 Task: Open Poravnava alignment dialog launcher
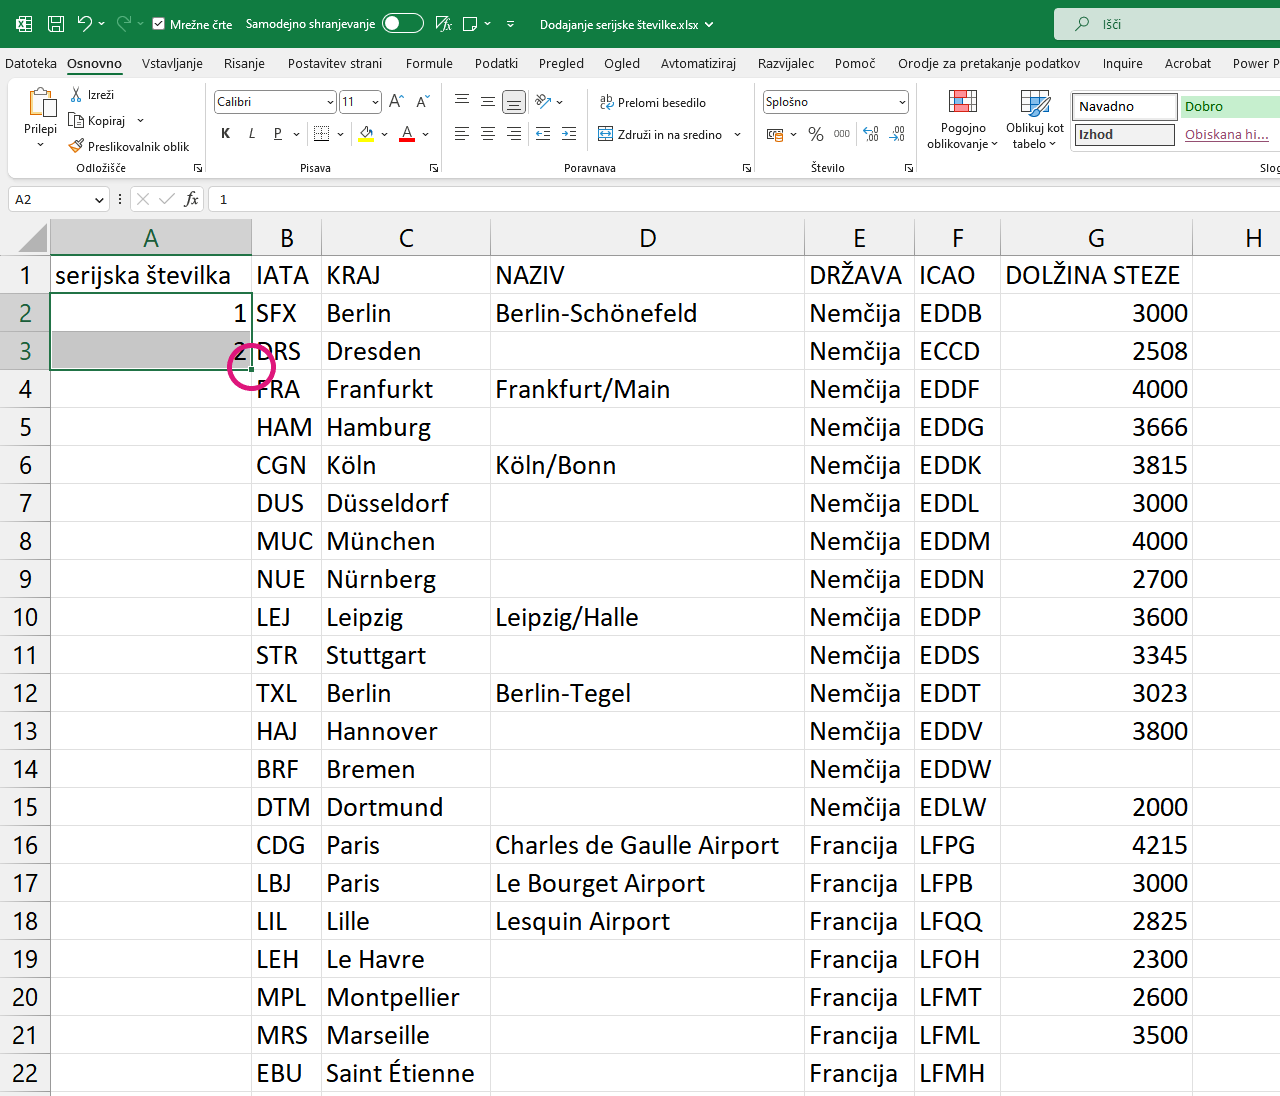point(747,168)
